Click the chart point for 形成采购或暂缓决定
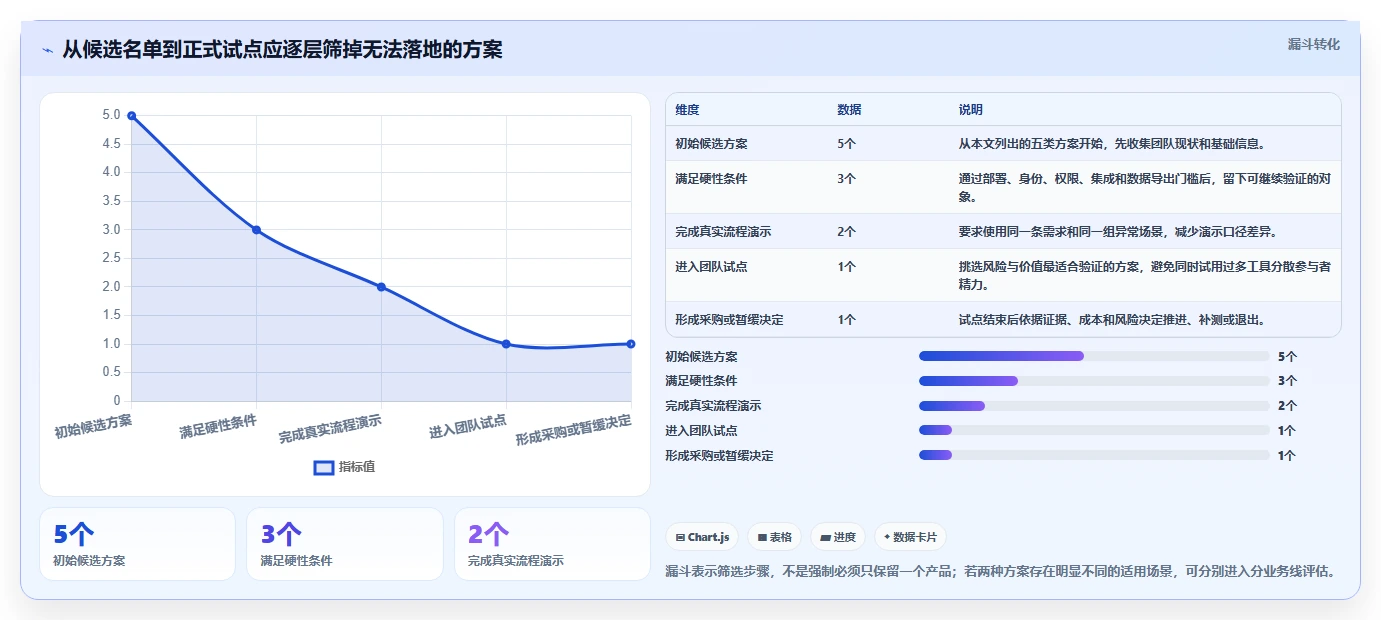 pyautogui.click(x=631, y=344)
